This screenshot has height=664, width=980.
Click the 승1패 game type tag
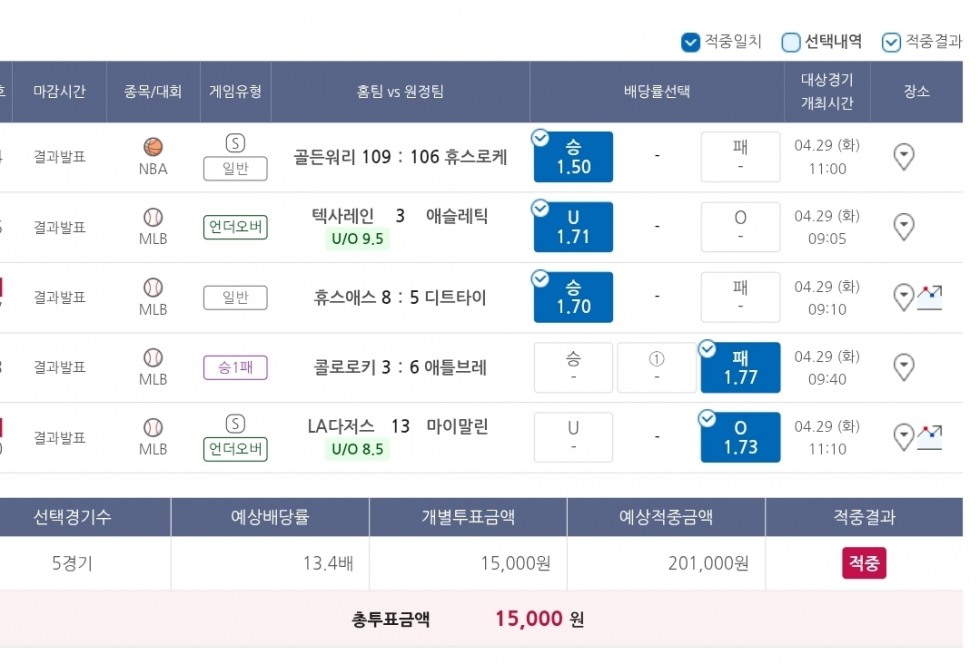point(235,368)
